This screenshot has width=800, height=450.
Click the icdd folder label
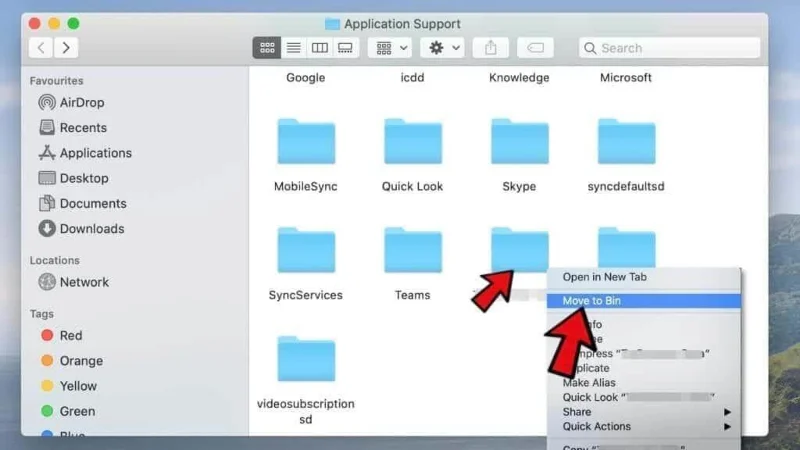[412, 78]
